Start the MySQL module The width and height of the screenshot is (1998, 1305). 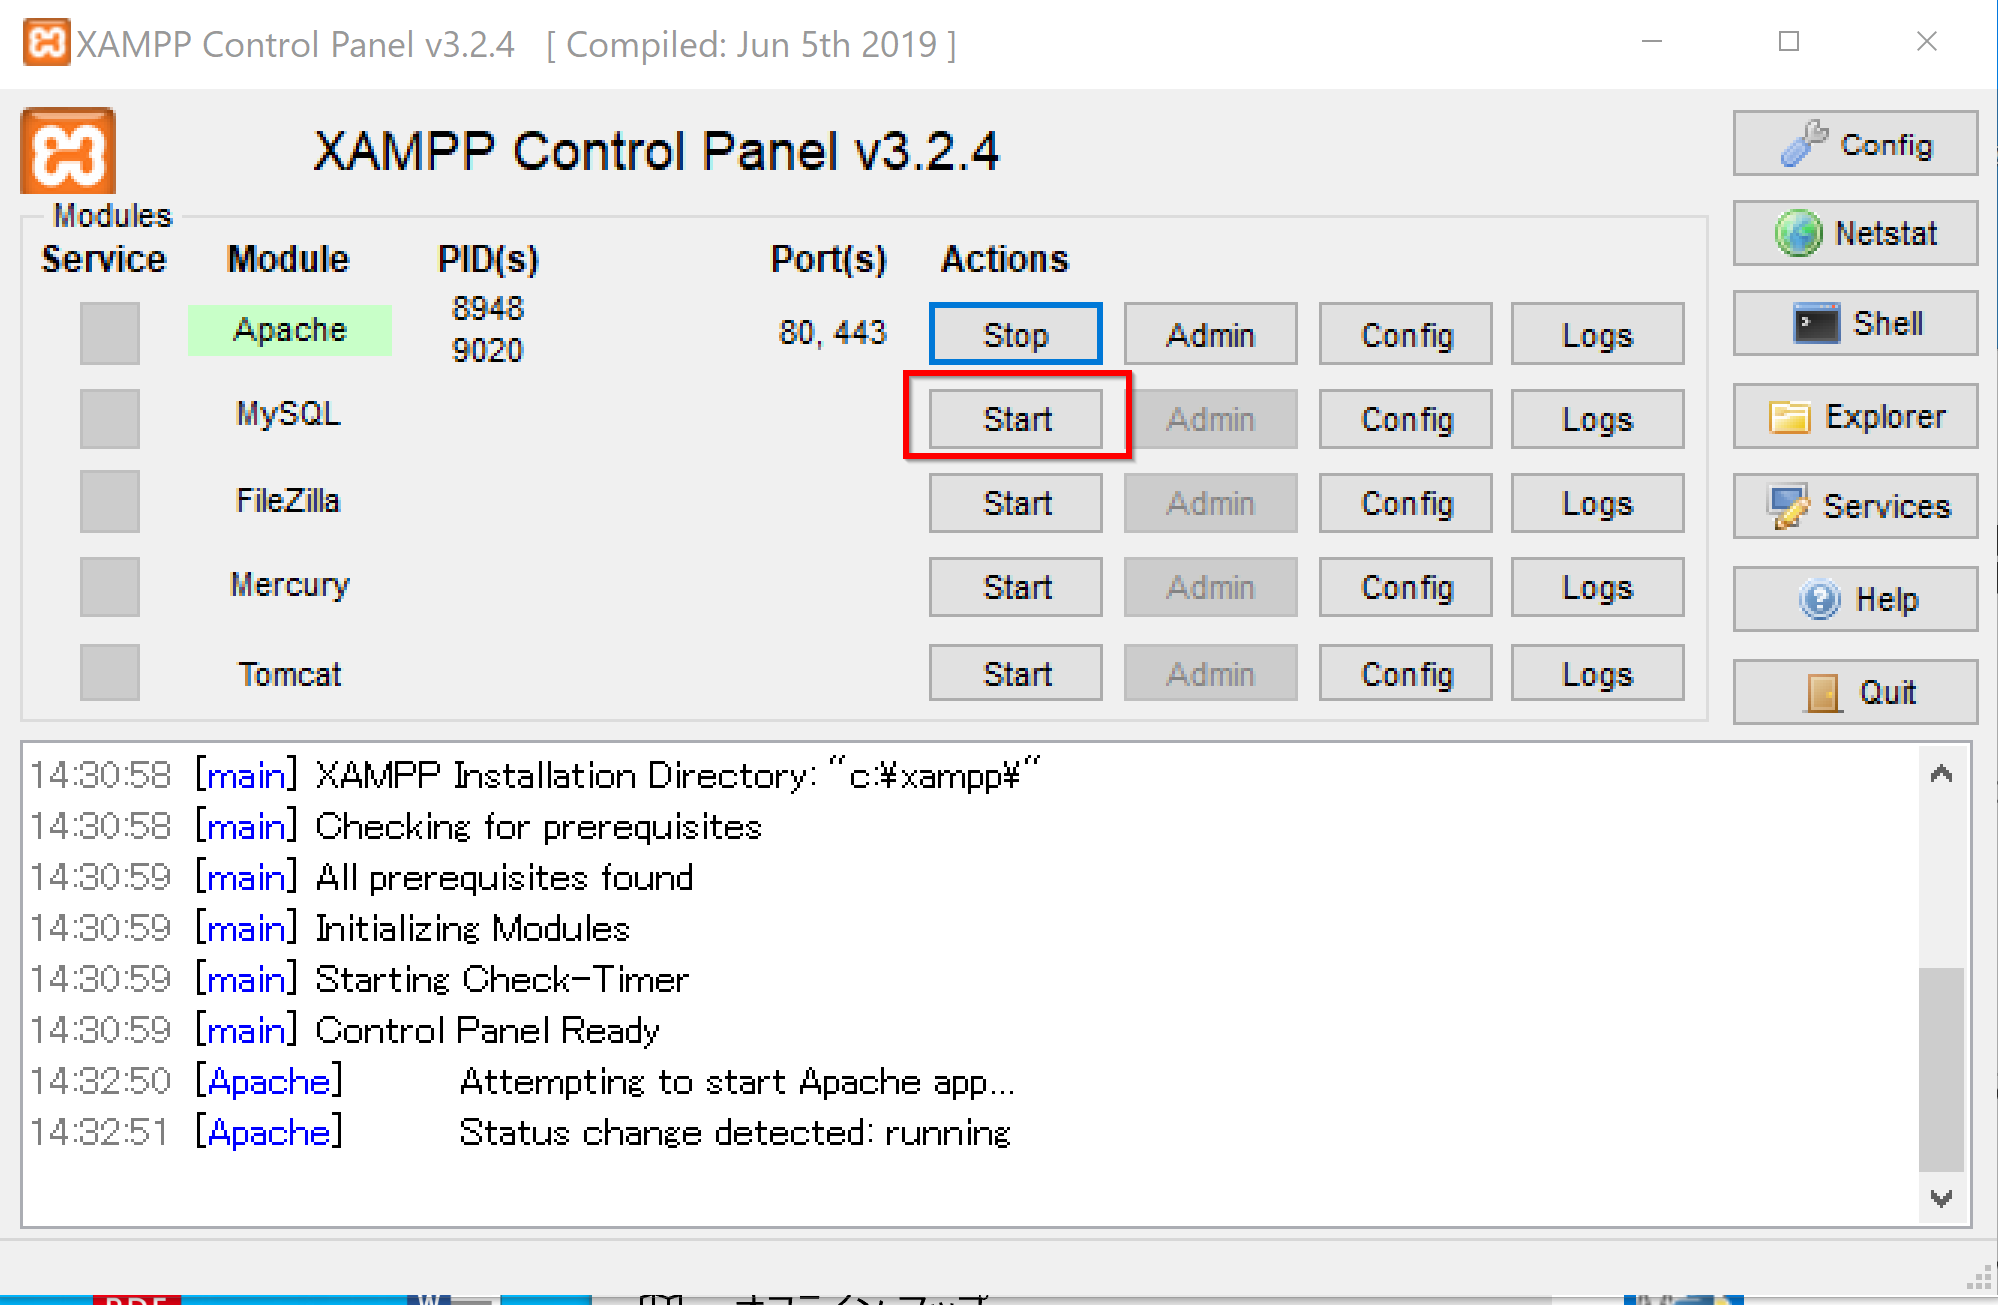click(1016, 419)
